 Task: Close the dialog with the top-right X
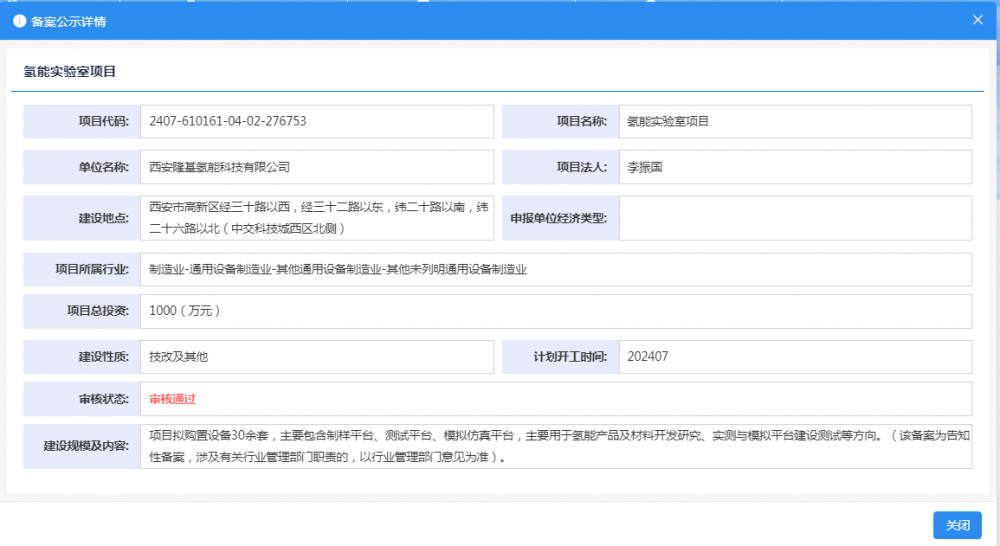pyautogui.click(x=977, y=19)
